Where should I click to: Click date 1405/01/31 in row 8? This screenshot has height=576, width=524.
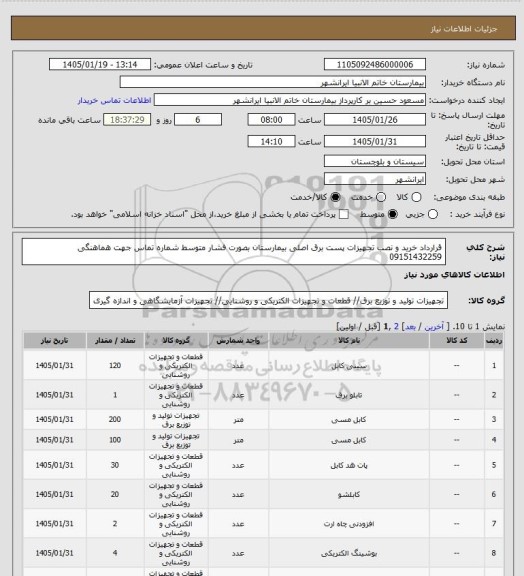54,553
